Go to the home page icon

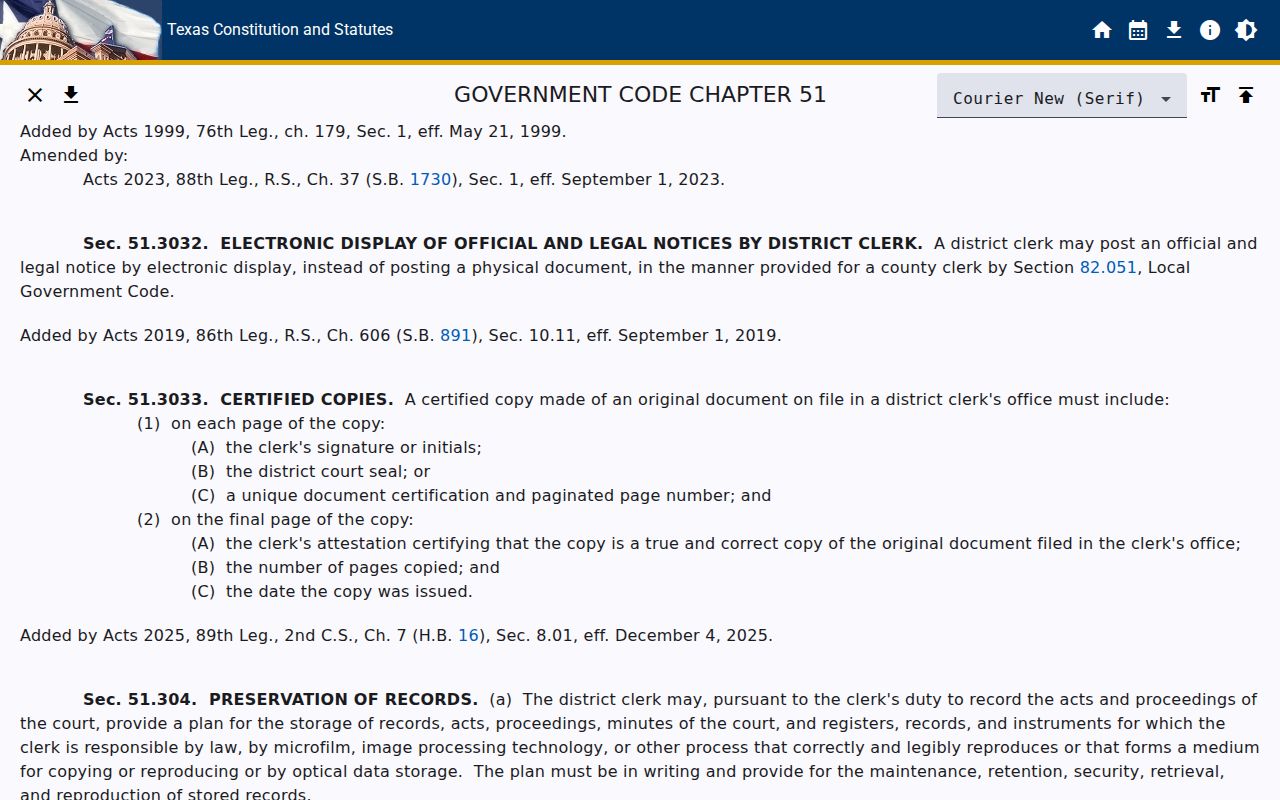(1102, 30)
